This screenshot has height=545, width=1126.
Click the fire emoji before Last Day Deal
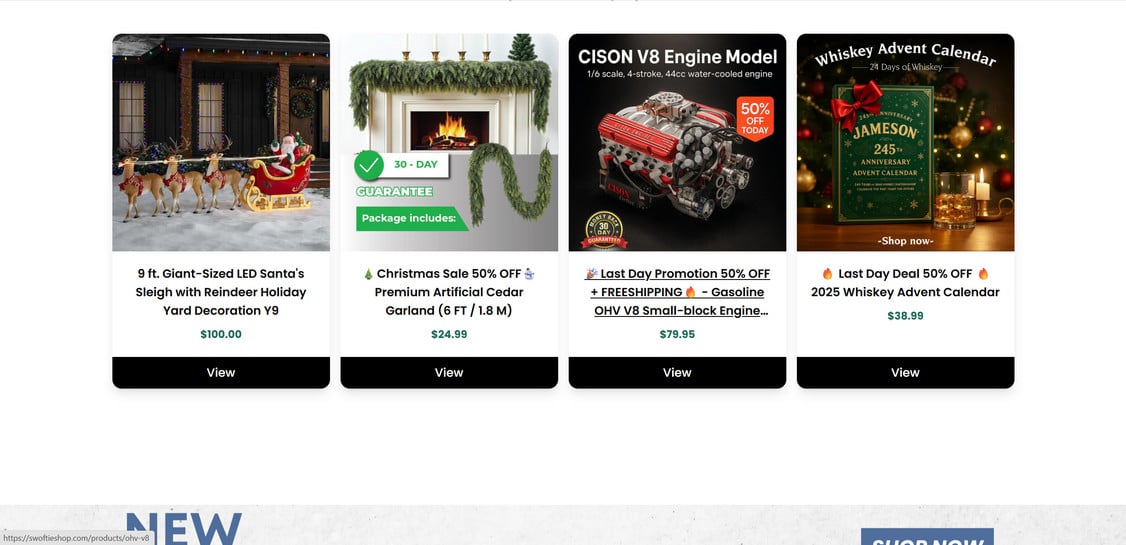tap(827, 274)
